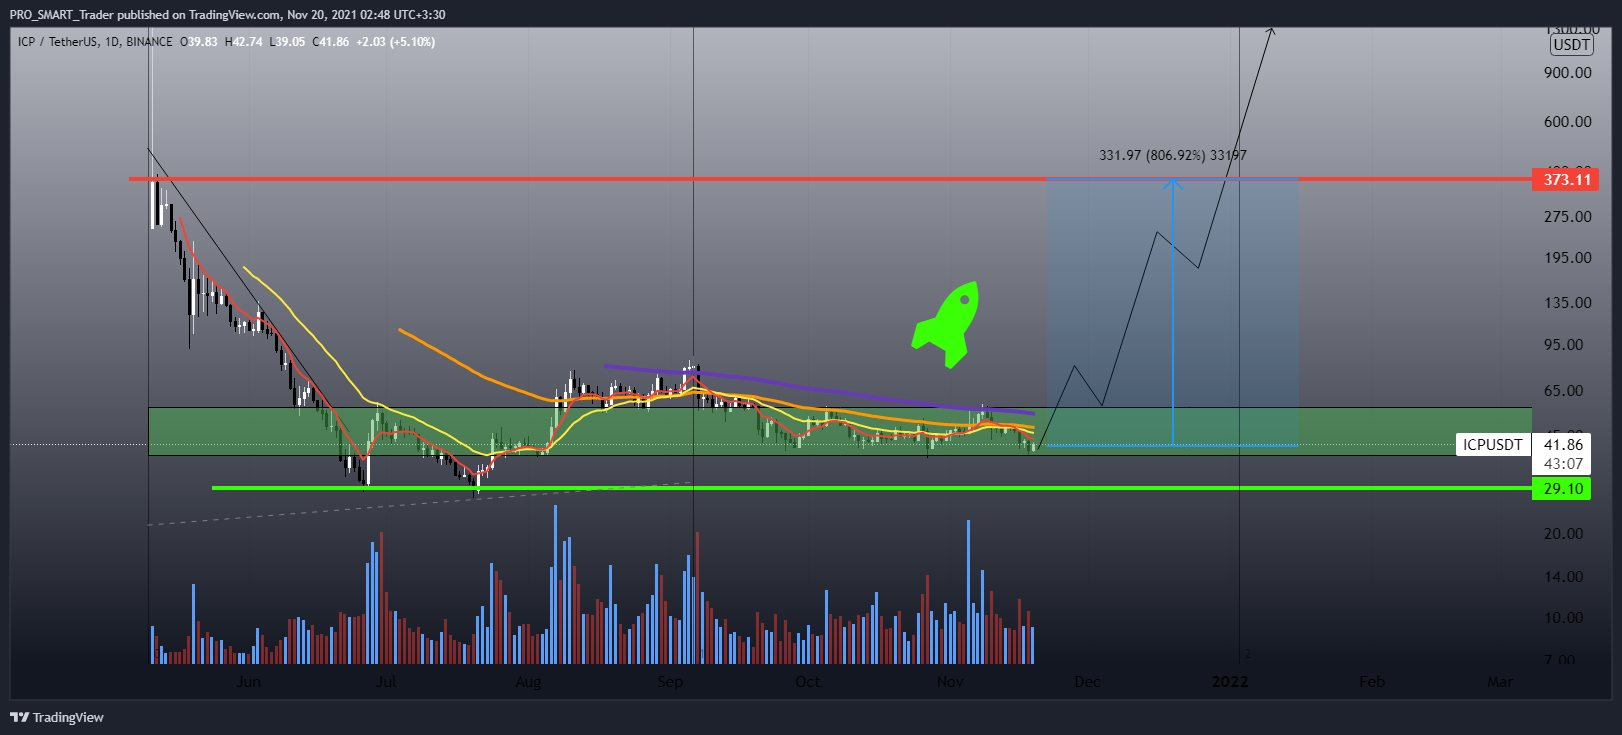Click the green 29.10 price label

pyautogui.click(x=1563, y=488)
